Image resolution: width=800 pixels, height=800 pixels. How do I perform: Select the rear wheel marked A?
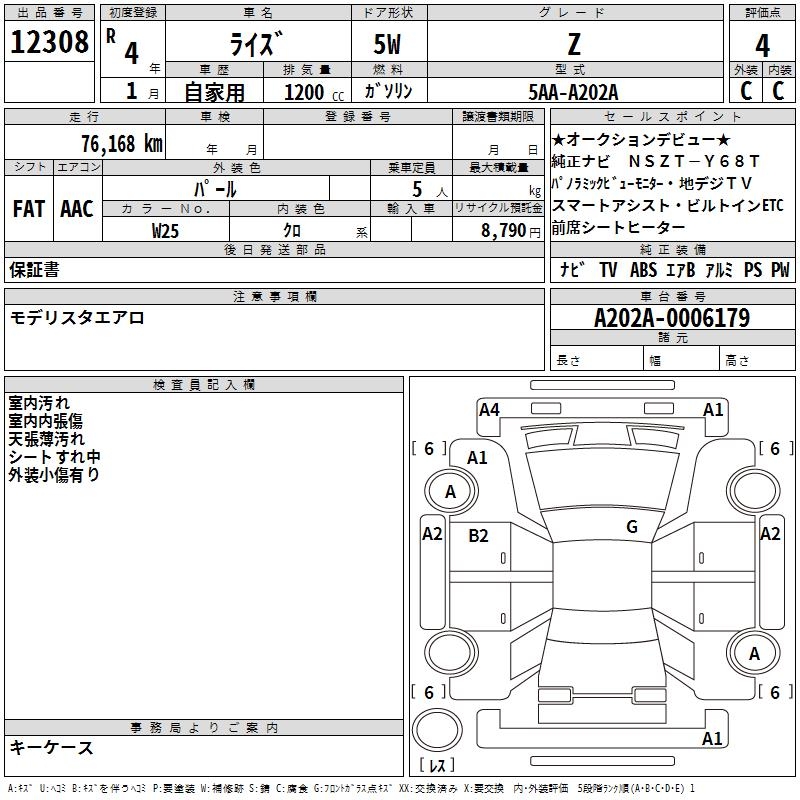pos(754,653)
